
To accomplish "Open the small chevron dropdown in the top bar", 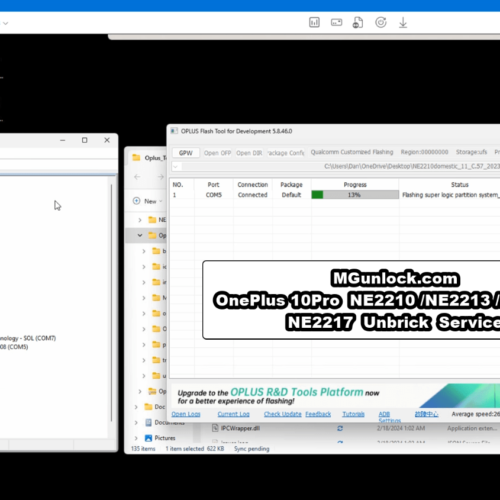I will [x=6, y=23].
